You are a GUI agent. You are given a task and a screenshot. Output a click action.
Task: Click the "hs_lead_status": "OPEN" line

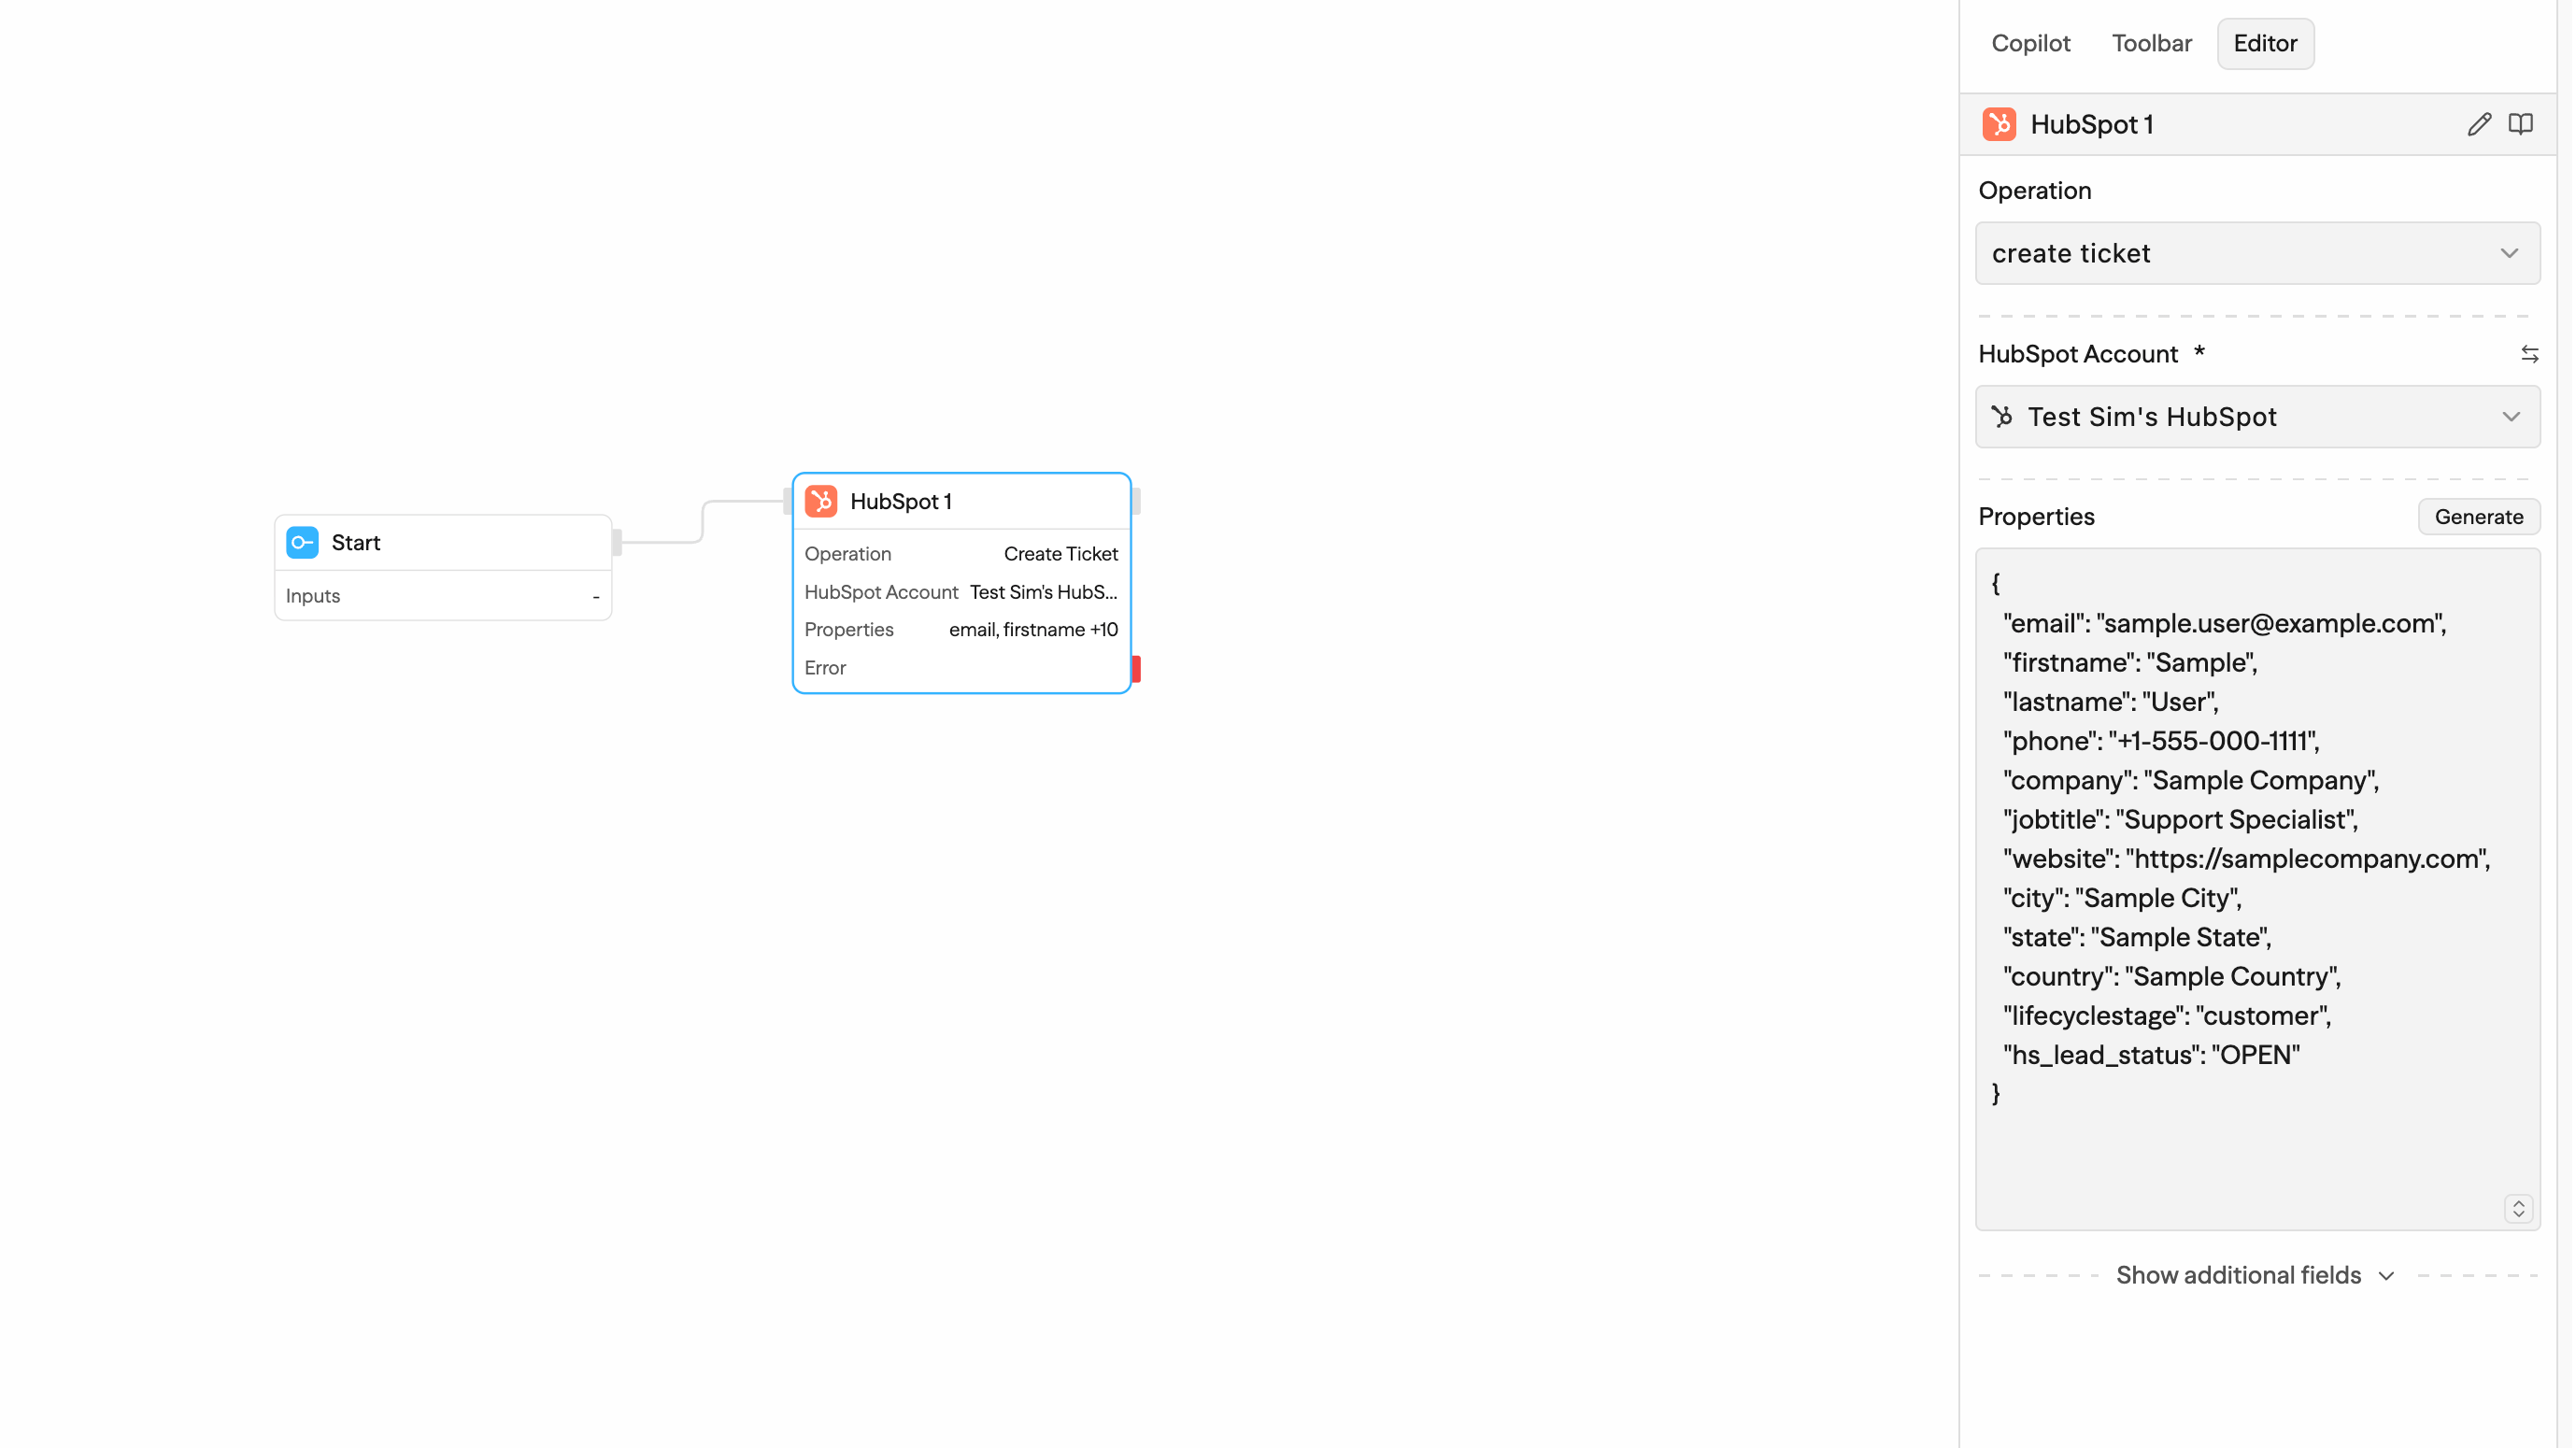[2151, 1055]
